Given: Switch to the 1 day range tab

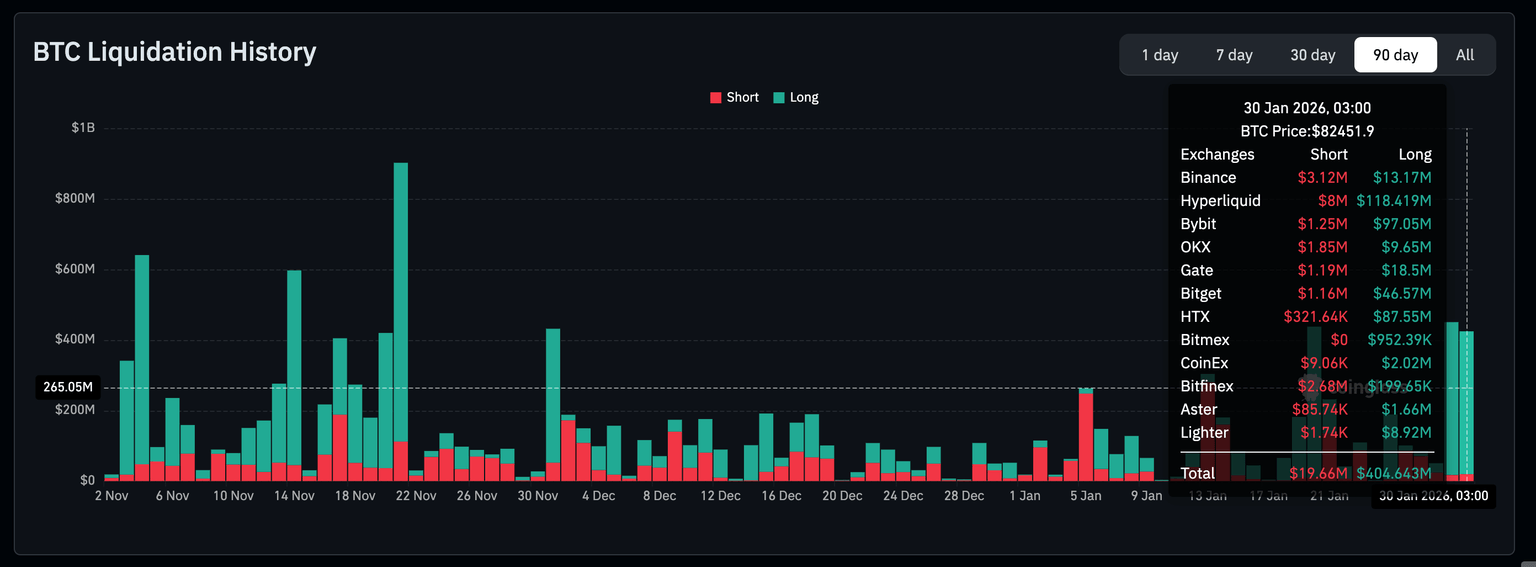Looking at the screenshot, I should 1160,55.
